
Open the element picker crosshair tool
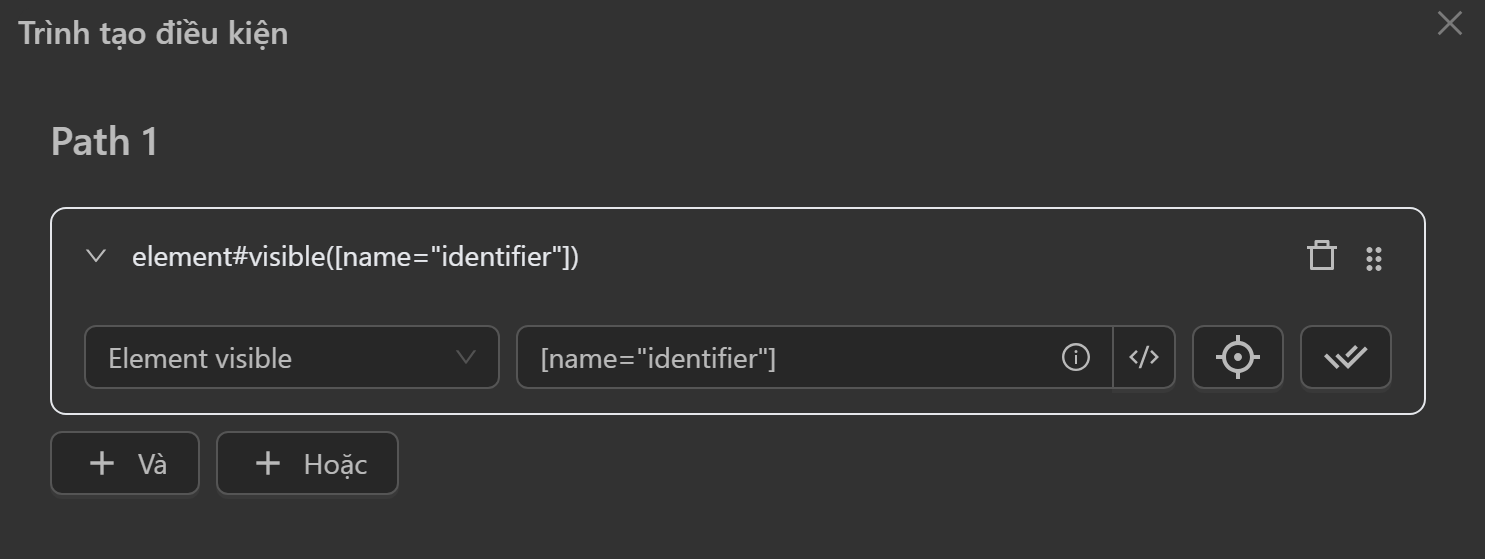pyautogui.click(x=1237, y=357)
